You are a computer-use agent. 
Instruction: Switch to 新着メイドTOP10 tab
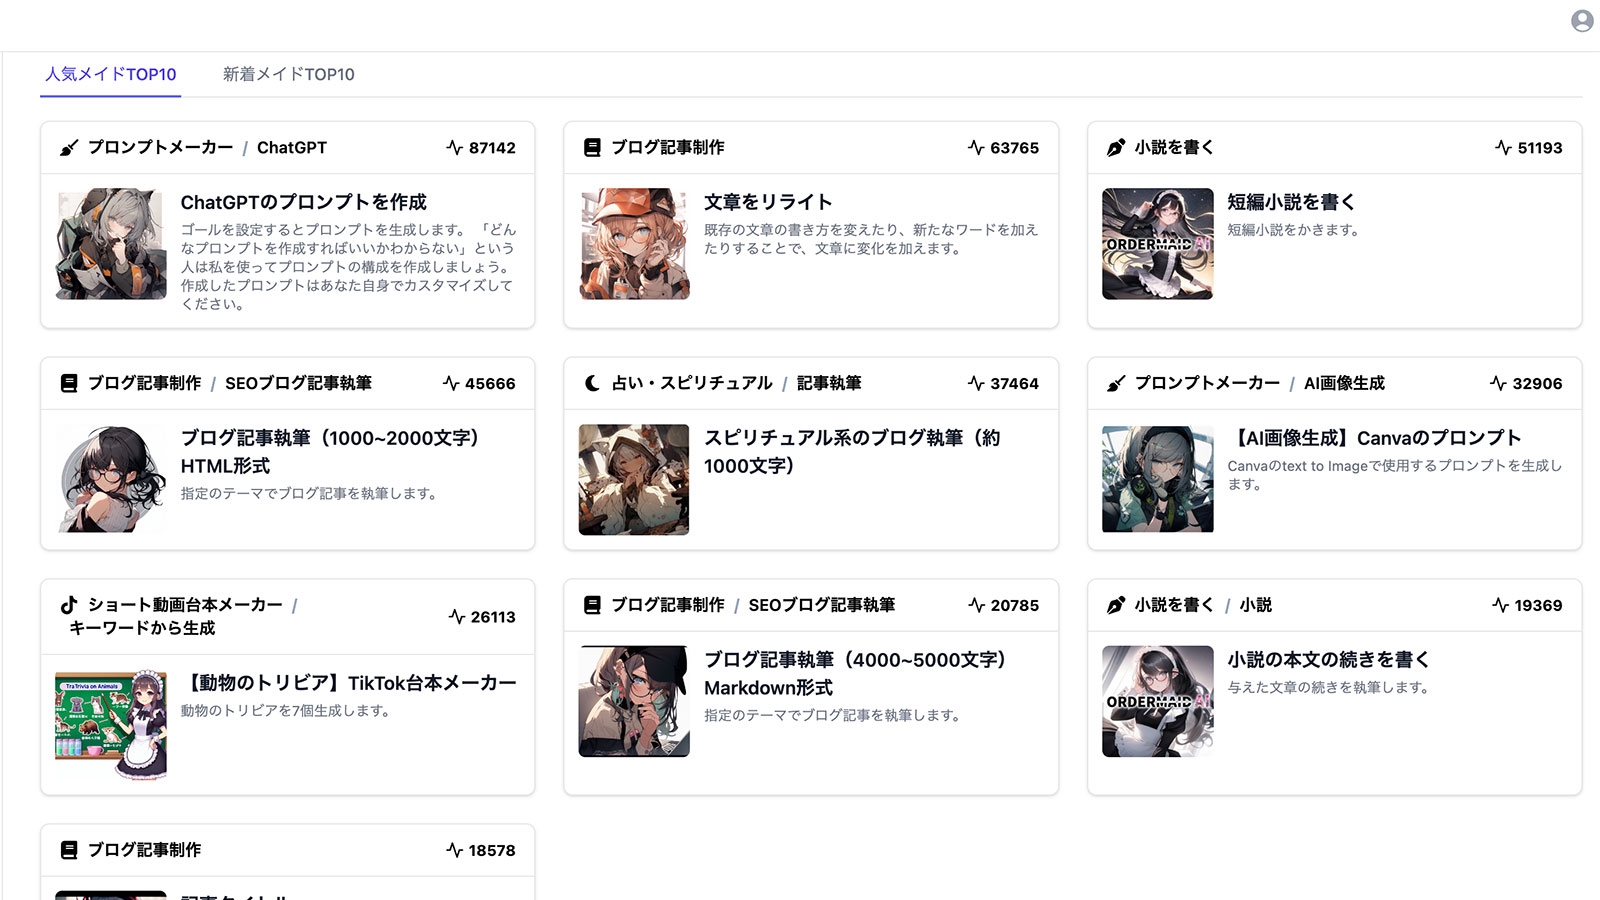tap(288, 74)
